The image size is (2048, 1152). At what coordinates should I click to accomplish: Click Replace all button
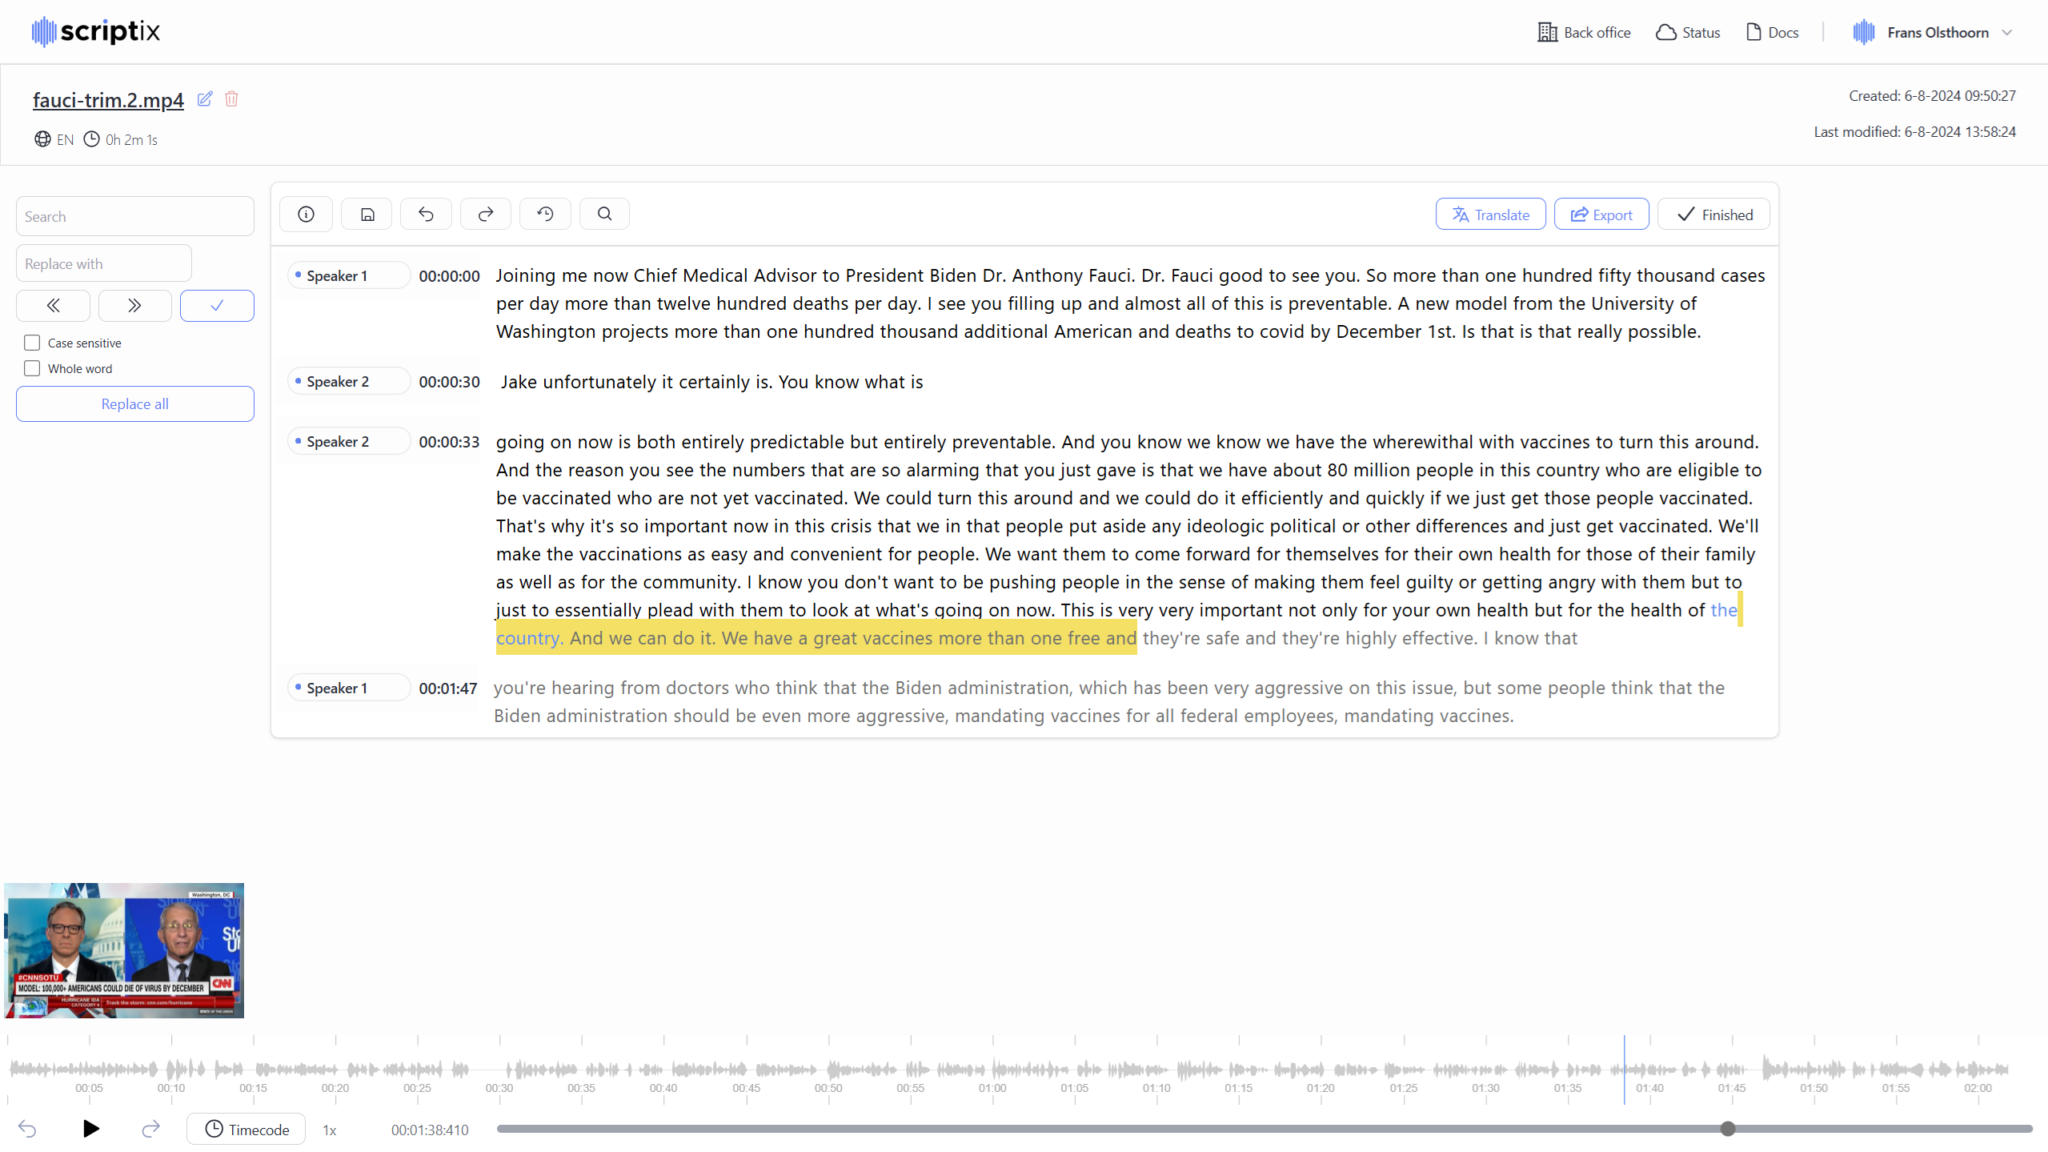click(x=135, y=404)
